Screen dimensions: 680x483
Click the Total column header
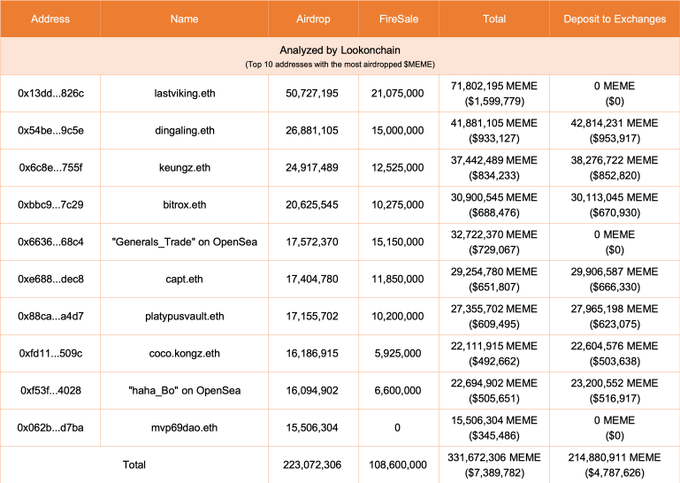494,19
